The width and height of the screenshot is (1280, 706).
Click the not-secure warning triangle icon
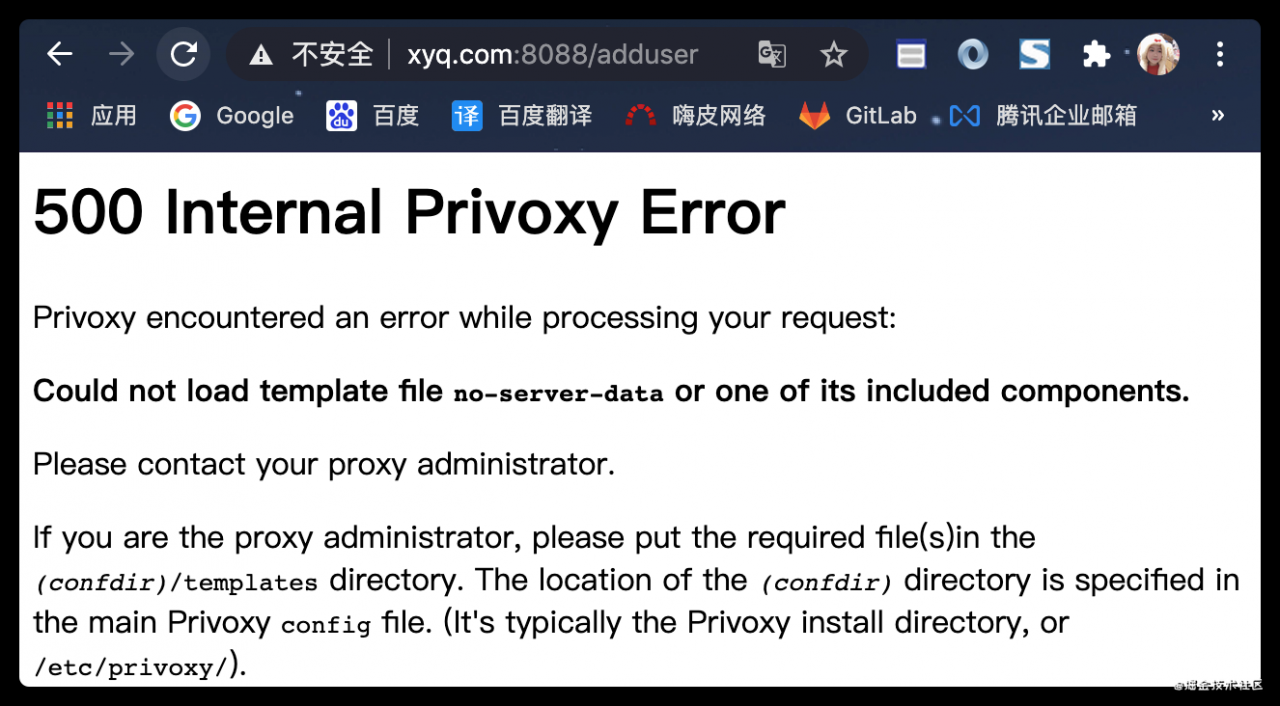[261, 55]
